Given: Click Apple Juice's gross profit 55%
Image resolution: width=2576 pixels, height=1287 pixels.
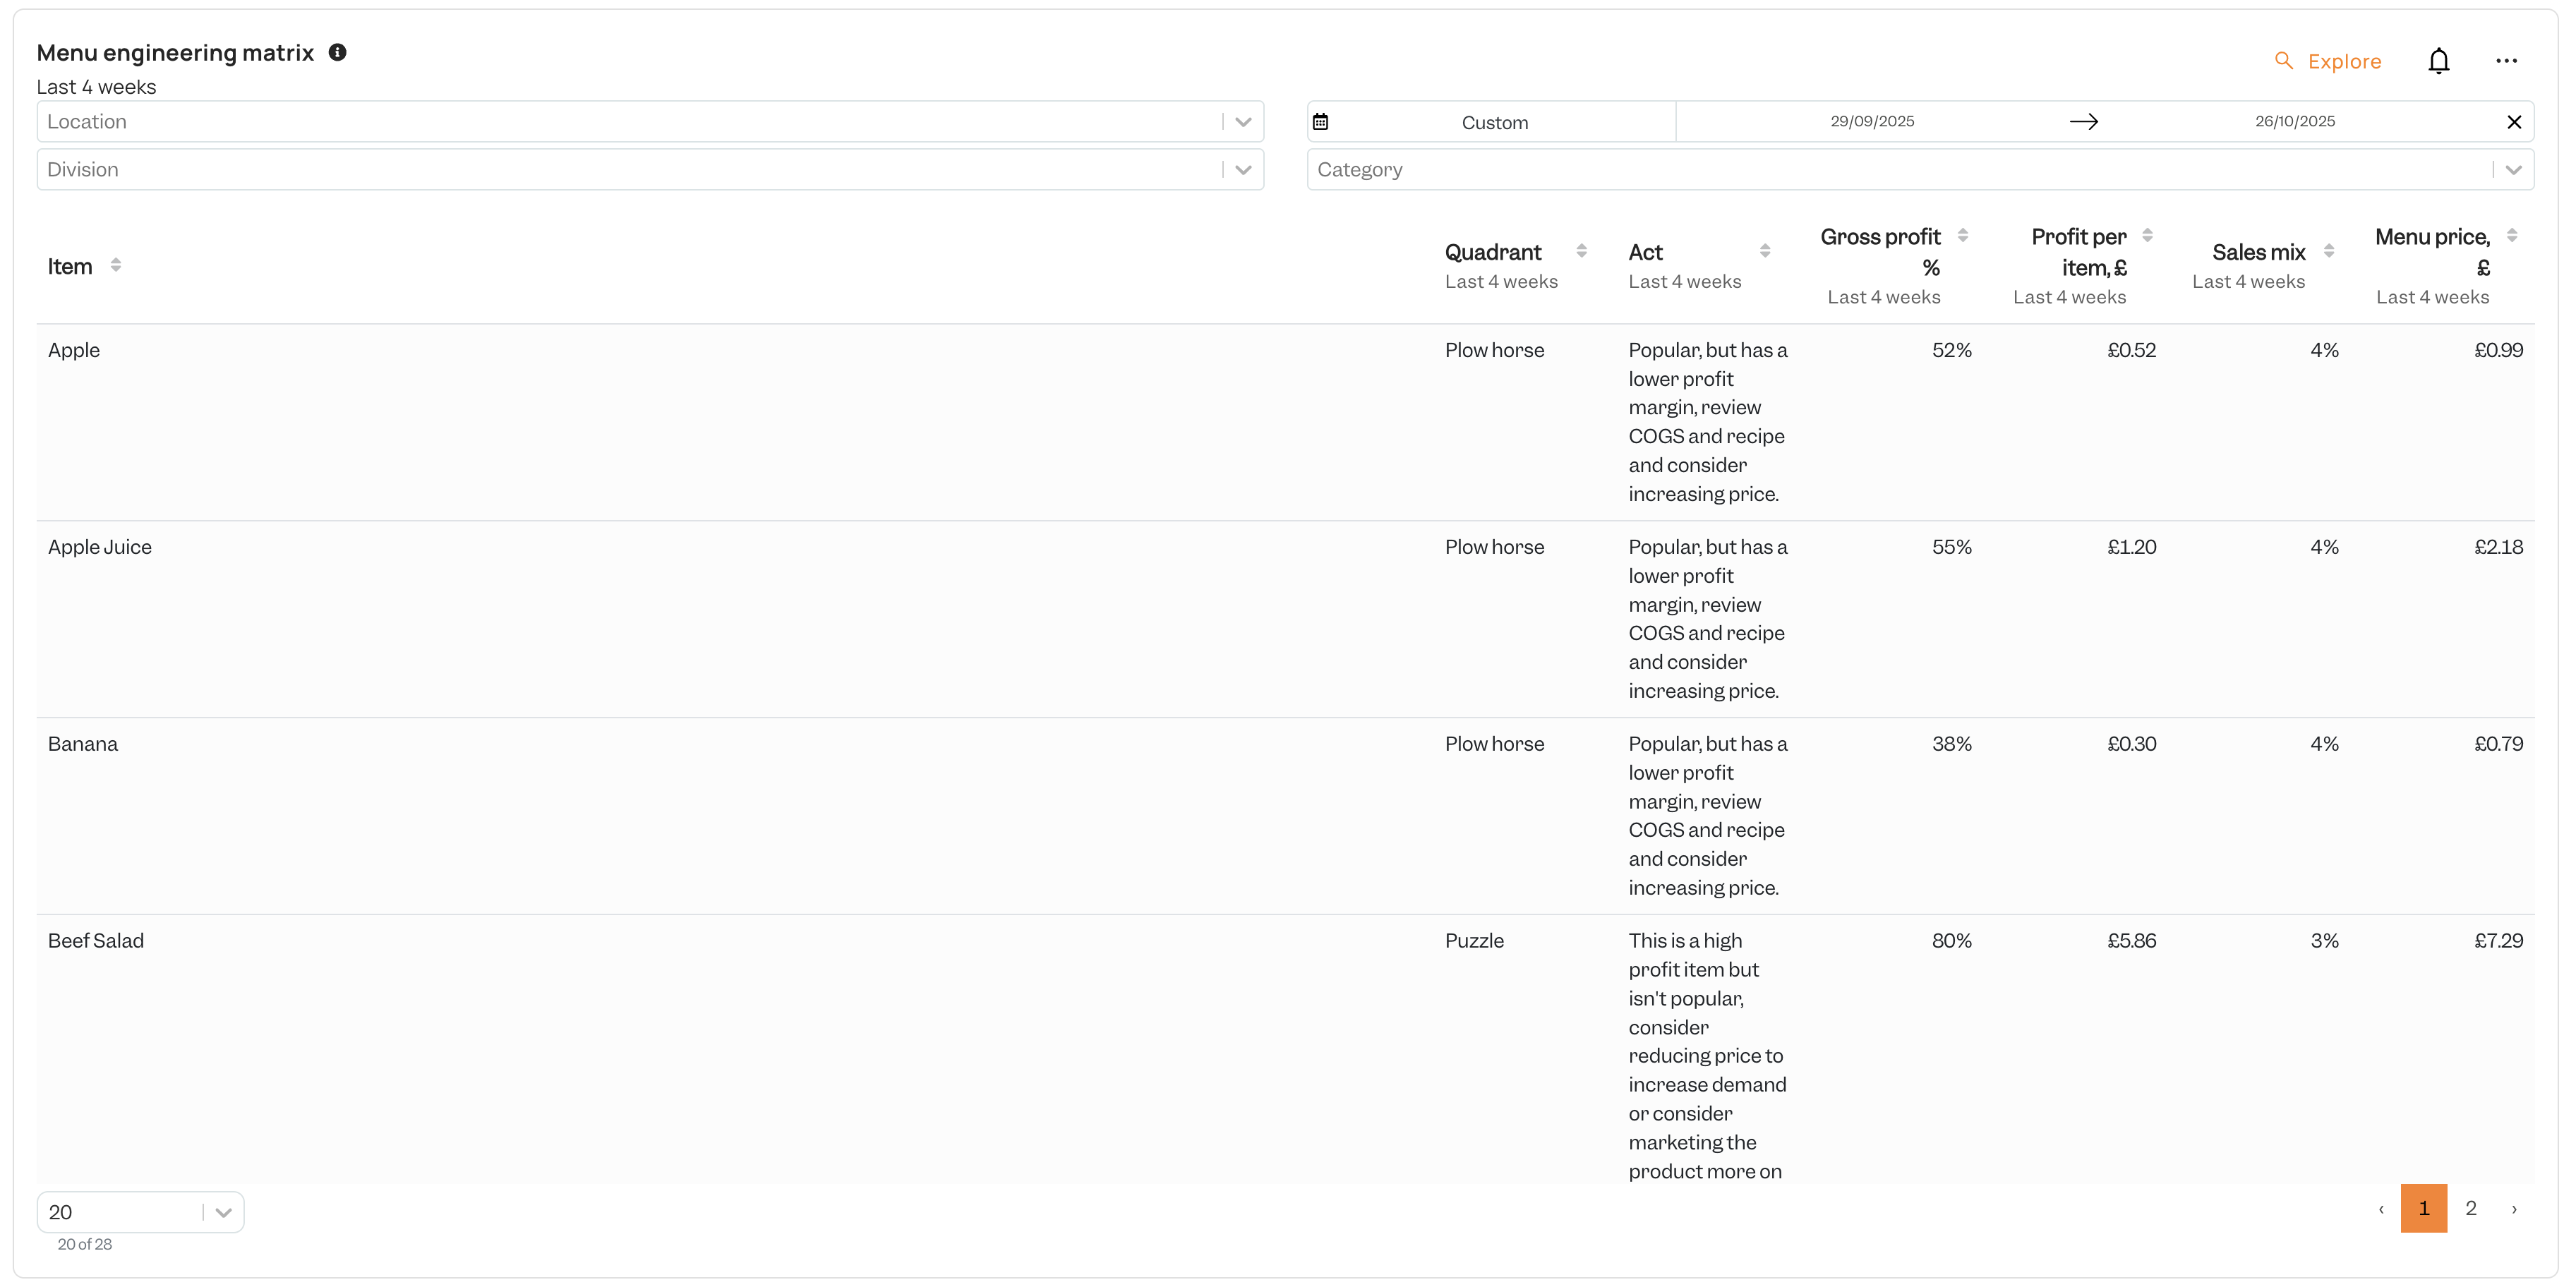Looking at the screenshot, I should pos(1951,547).
